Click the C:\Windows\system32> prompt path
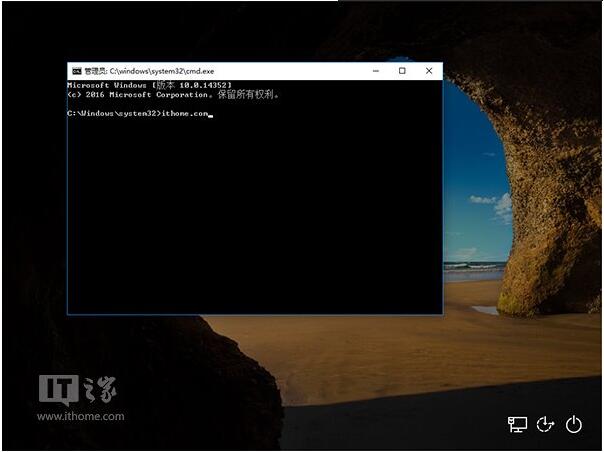Screen dimensions: 604x452 pos(112,114)
